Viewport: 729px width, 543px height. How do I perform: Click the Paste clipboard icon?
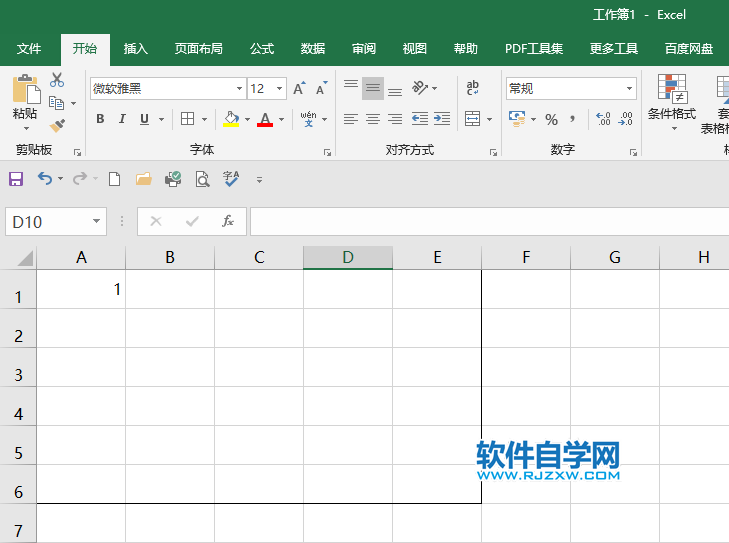coord(26,89)
